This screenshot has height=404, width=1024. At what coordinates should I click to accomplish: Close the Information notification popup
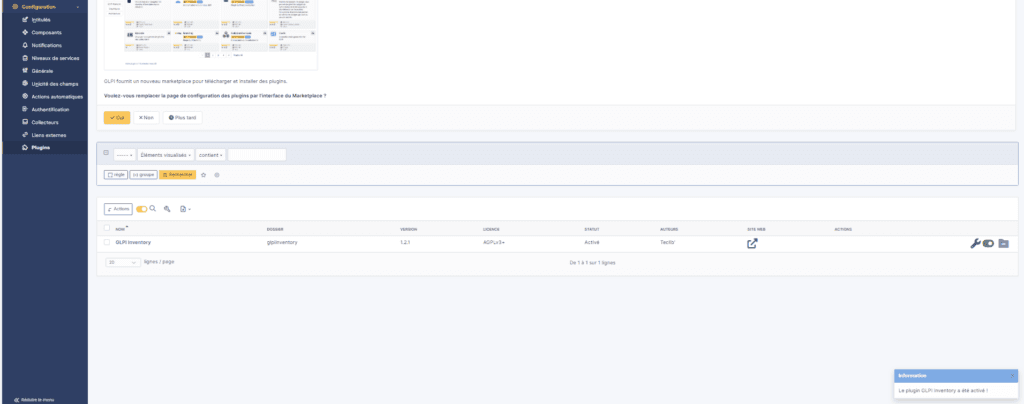point(1011,375)
